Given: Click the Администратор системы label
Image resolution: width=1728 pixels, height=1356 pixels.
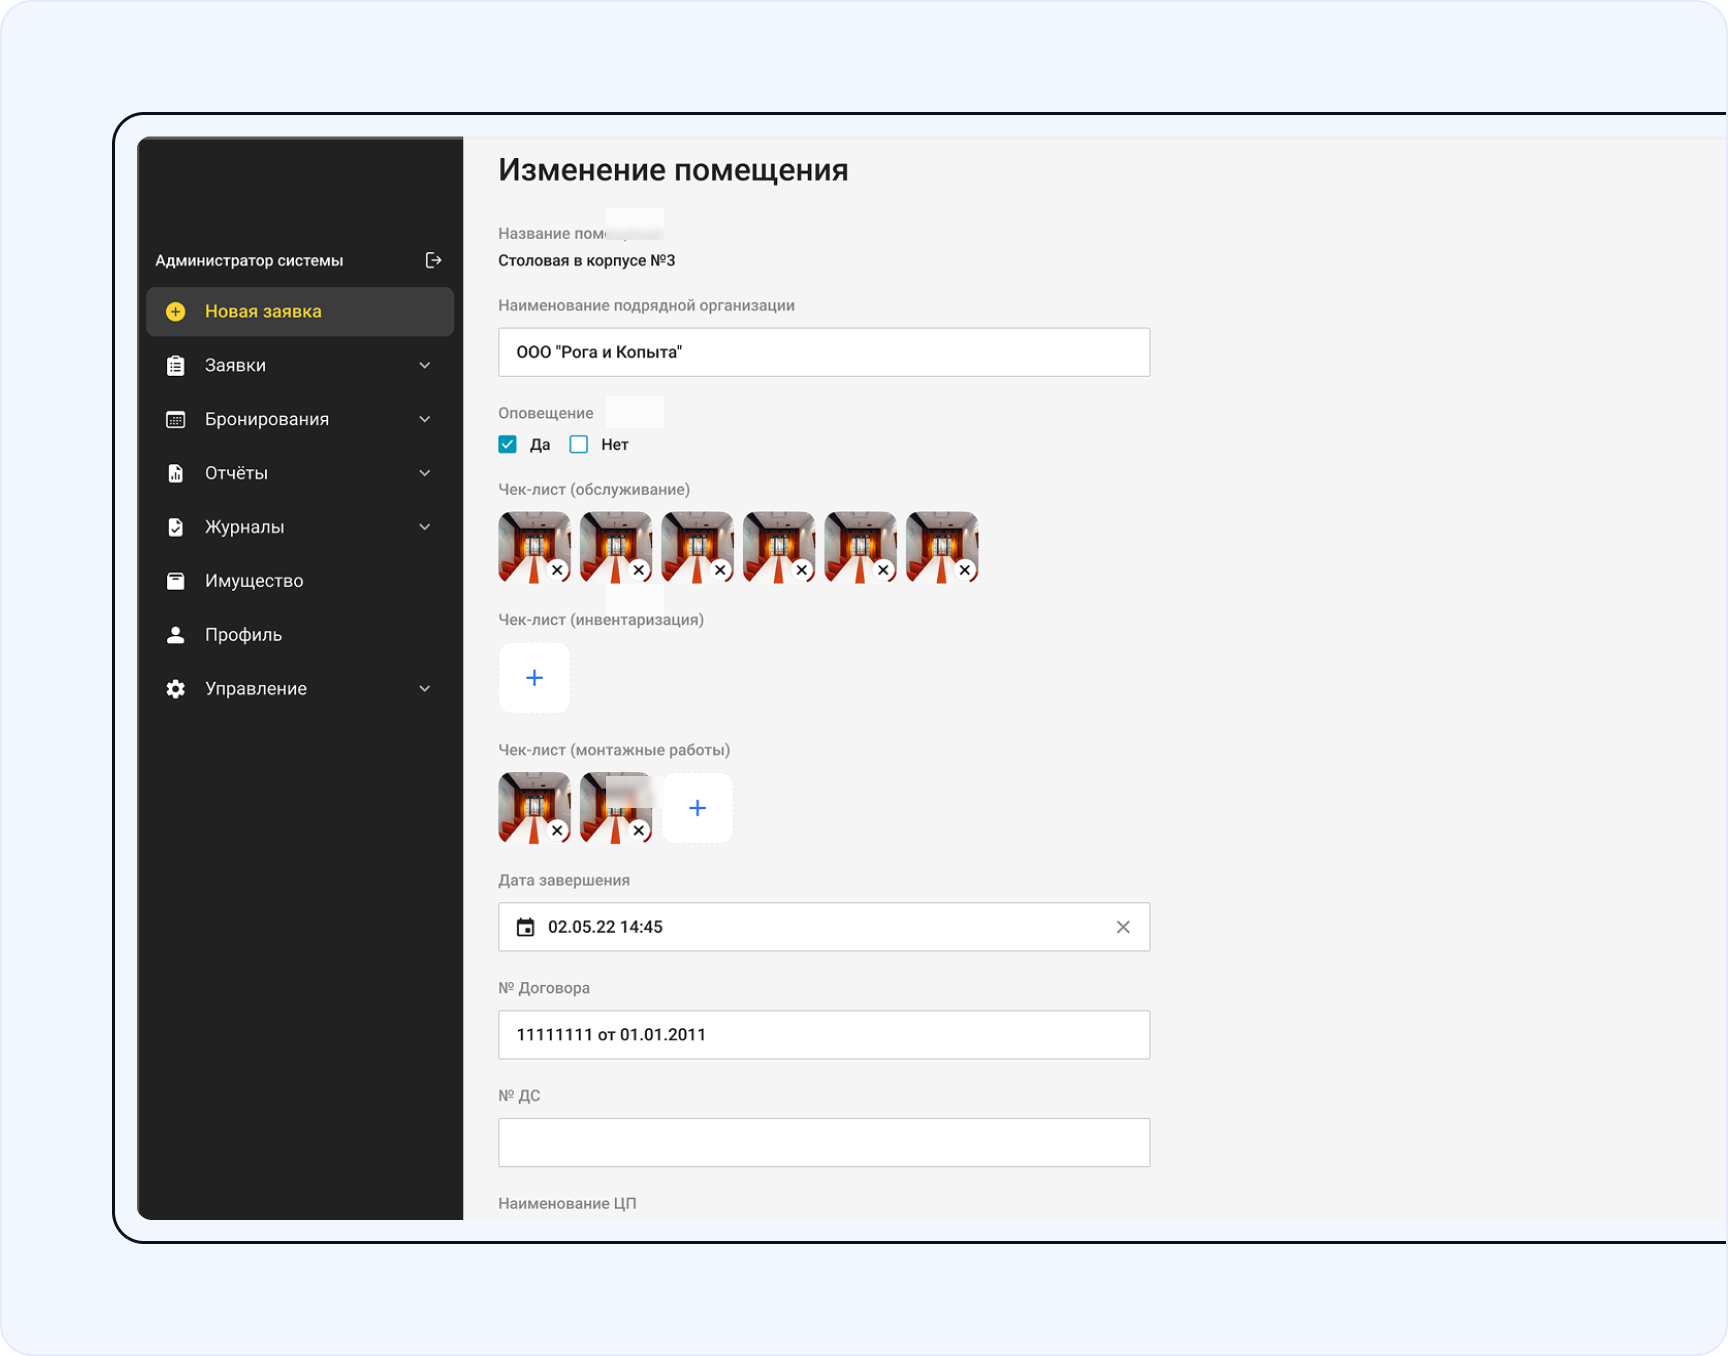Looking at the screenshot, I should coord(249,261).
